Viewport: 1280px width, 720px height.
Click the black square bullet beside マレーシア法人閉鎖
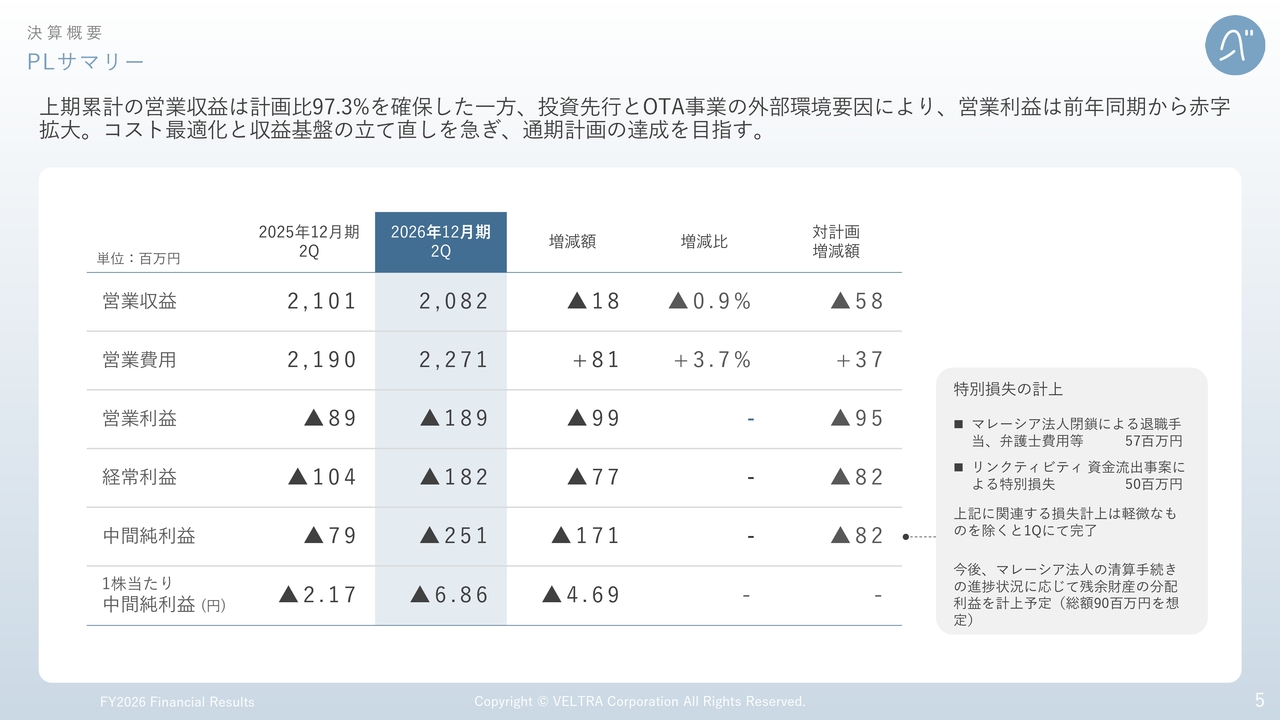tap(959, 425)
